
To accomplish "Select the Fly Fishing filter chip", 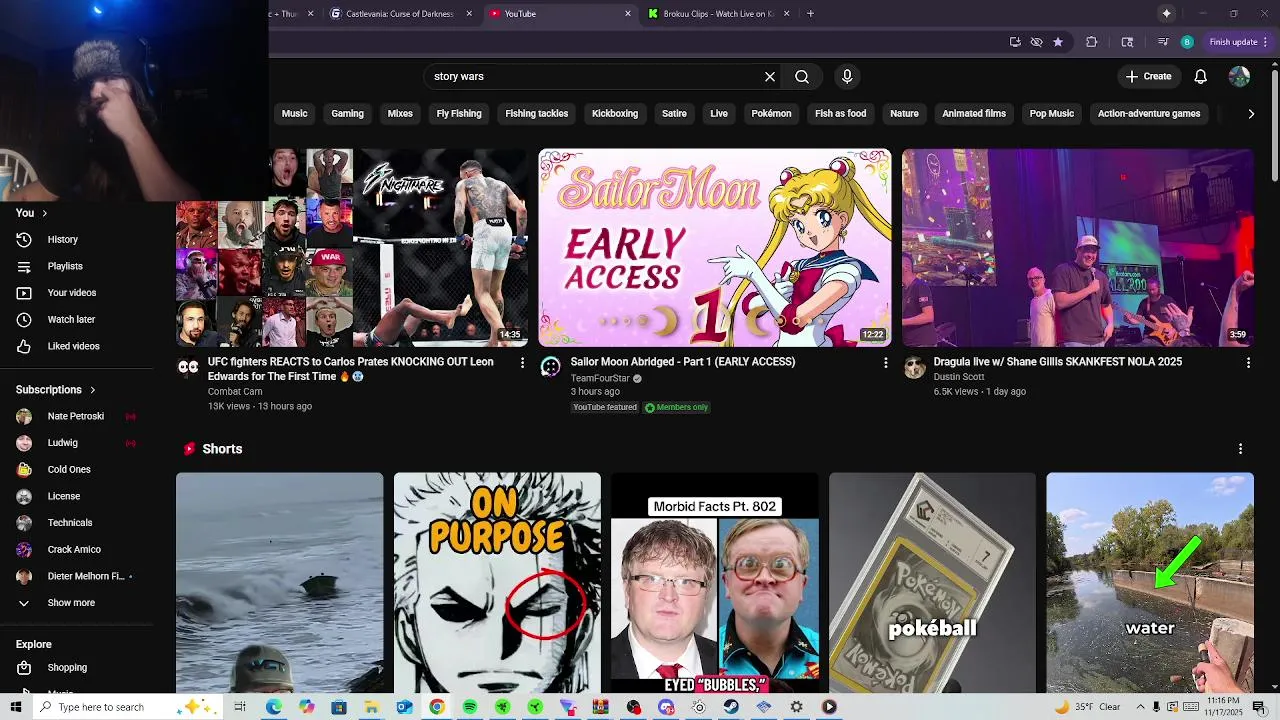I will (x=459, y=113).
